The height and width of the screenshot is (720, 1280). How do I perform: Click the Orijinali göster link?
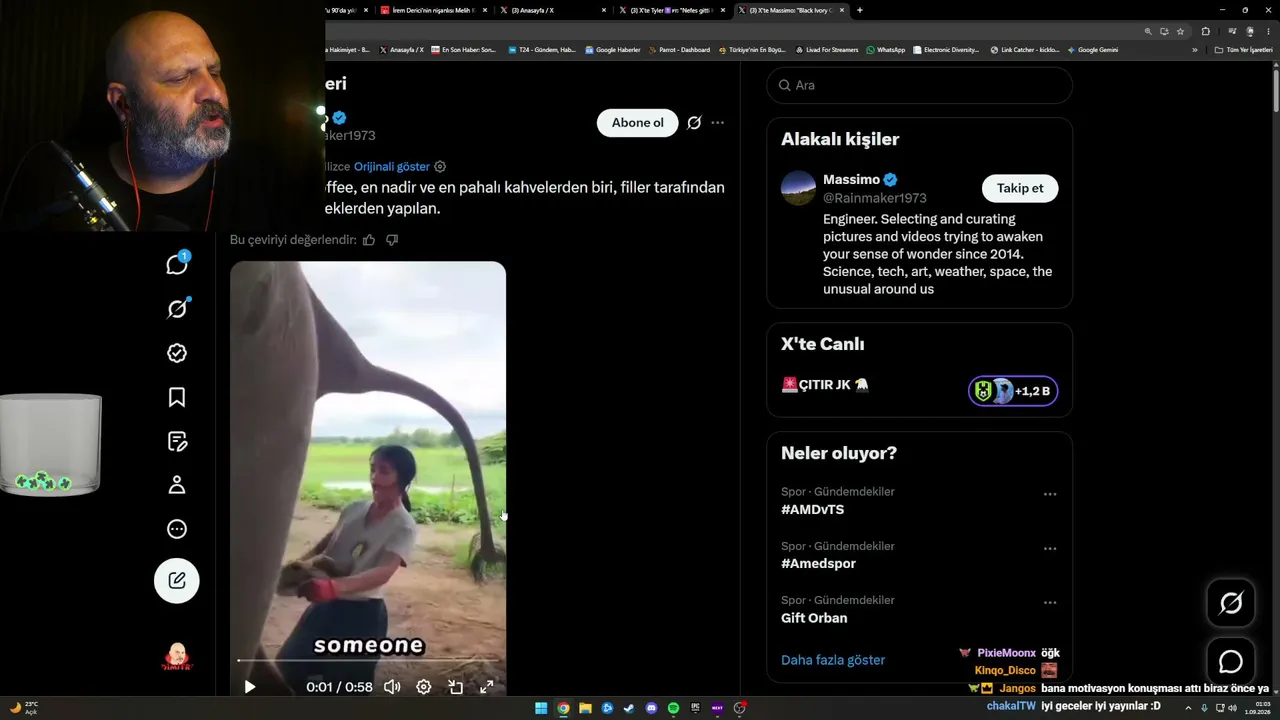pyautogui.click(x=392, y=167)
